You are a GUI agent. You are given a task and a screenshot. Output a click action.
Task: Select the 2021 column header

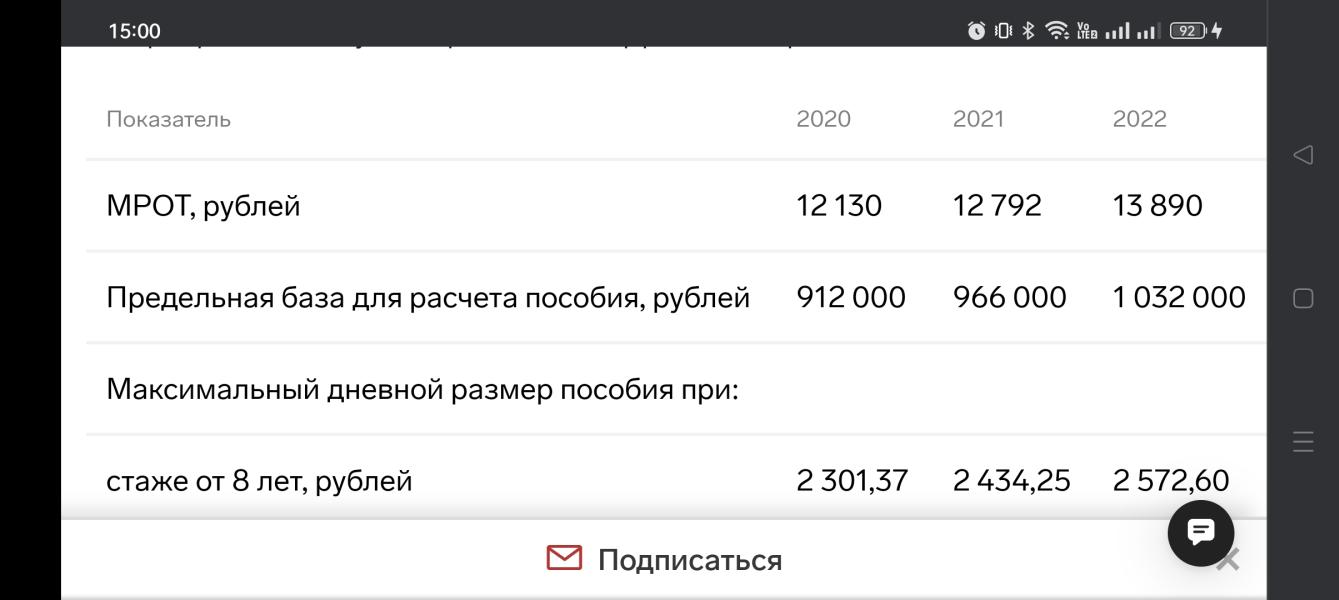click(978, 119)
